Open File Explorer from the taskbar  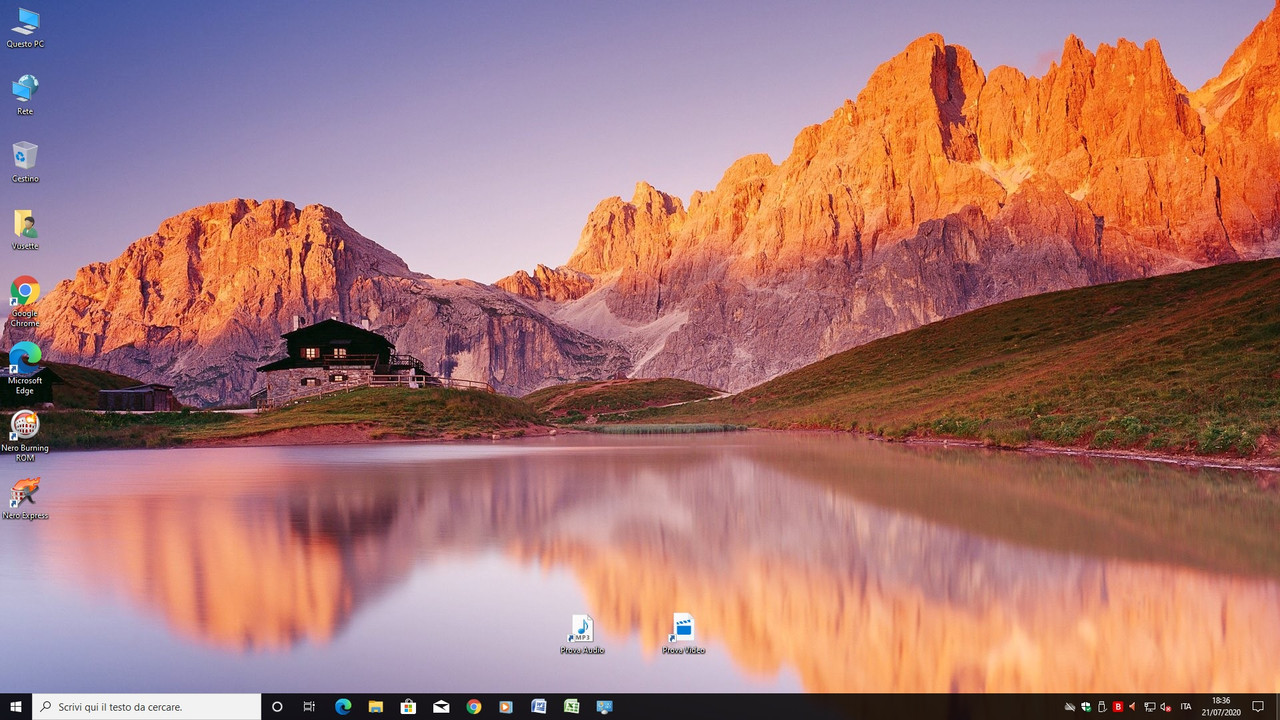[x=375, y=707]
